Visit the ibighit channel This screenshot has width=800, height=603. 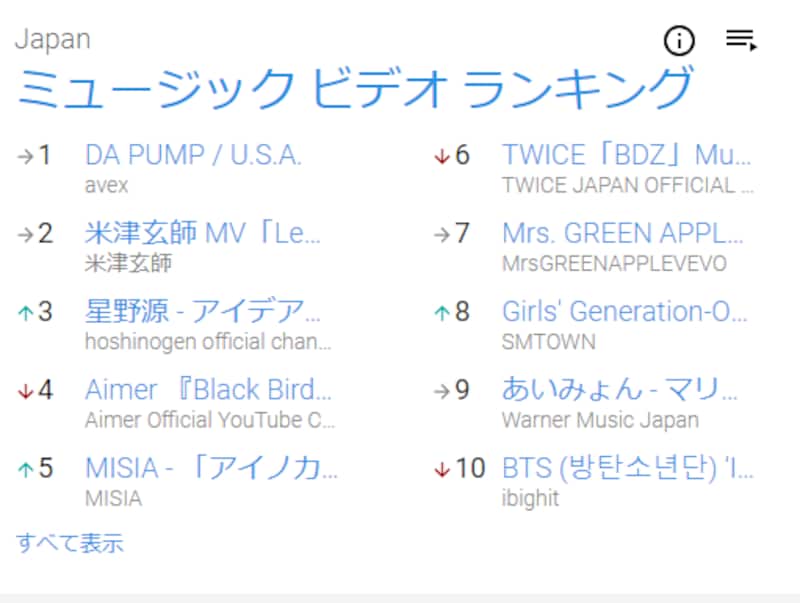(x=530, y=498)
